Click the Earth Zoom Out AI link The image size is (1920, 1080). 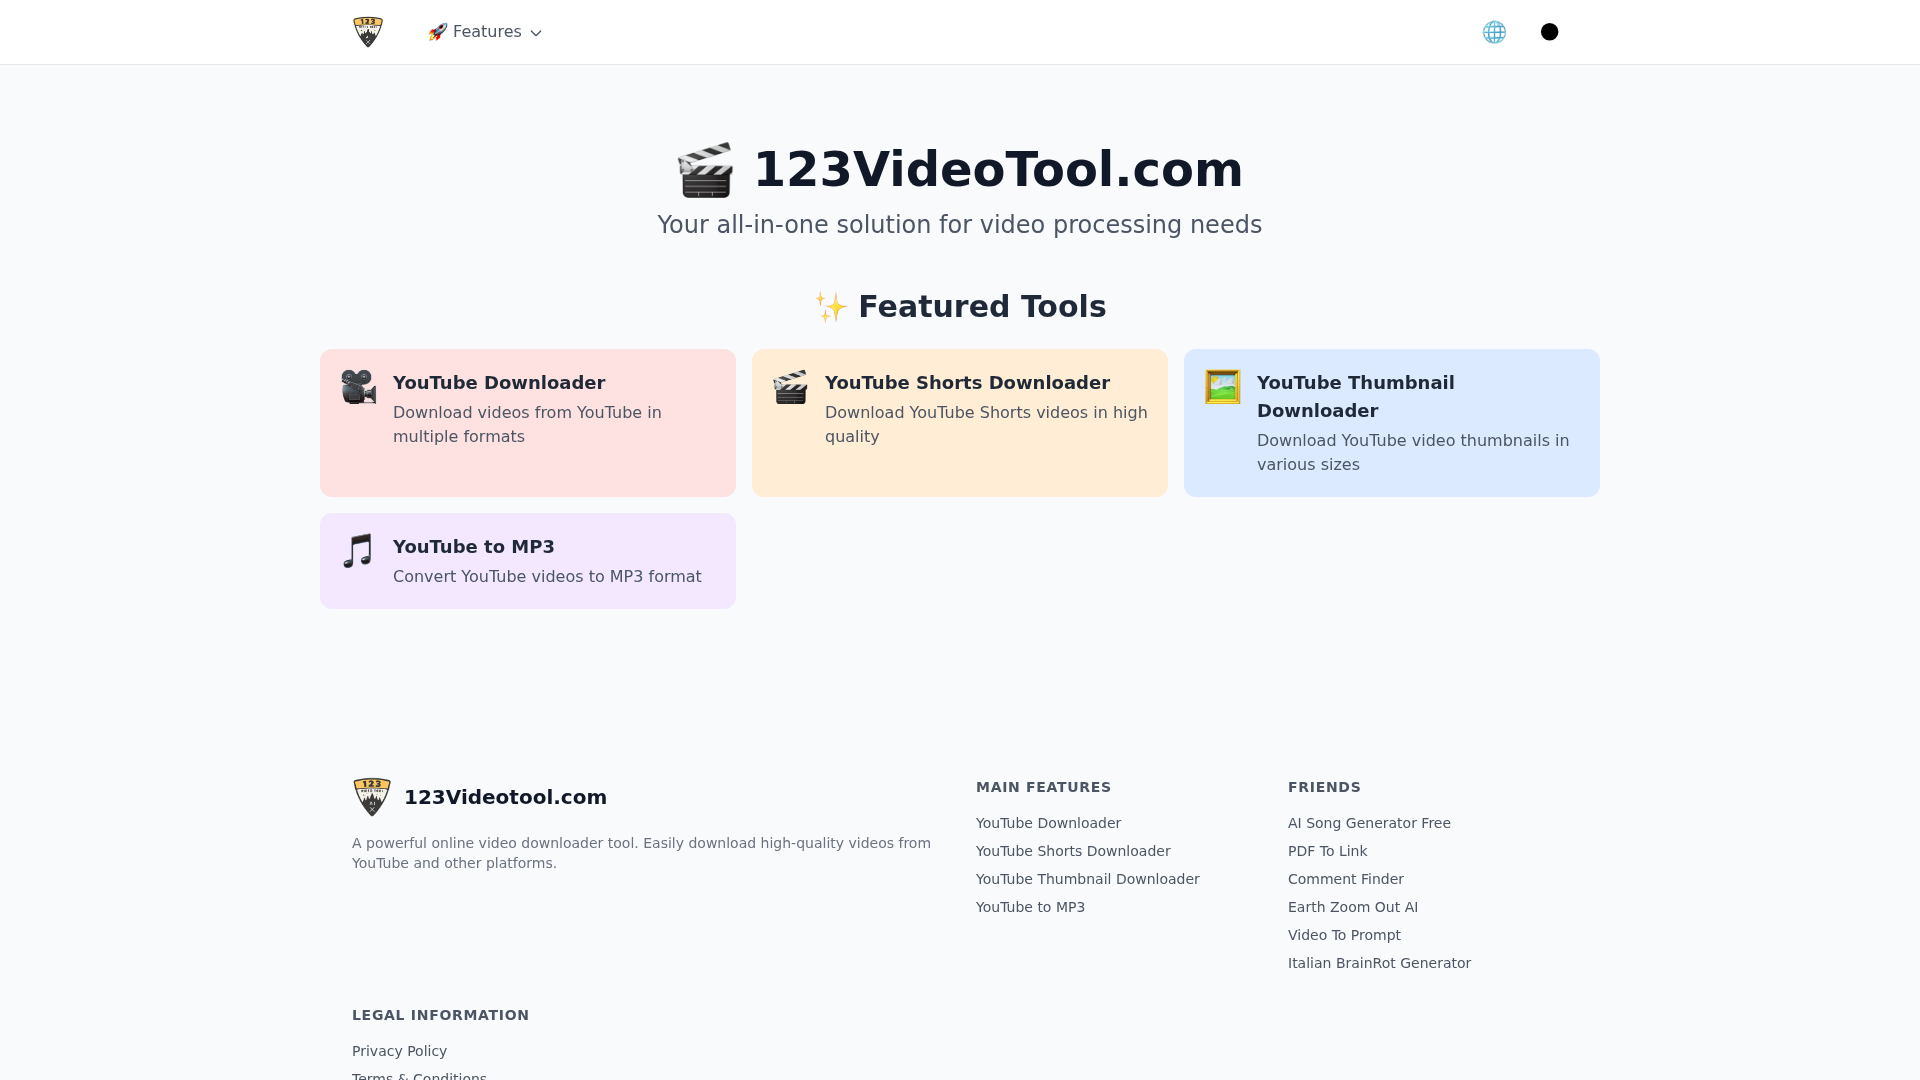click(x=1352, y=907)
